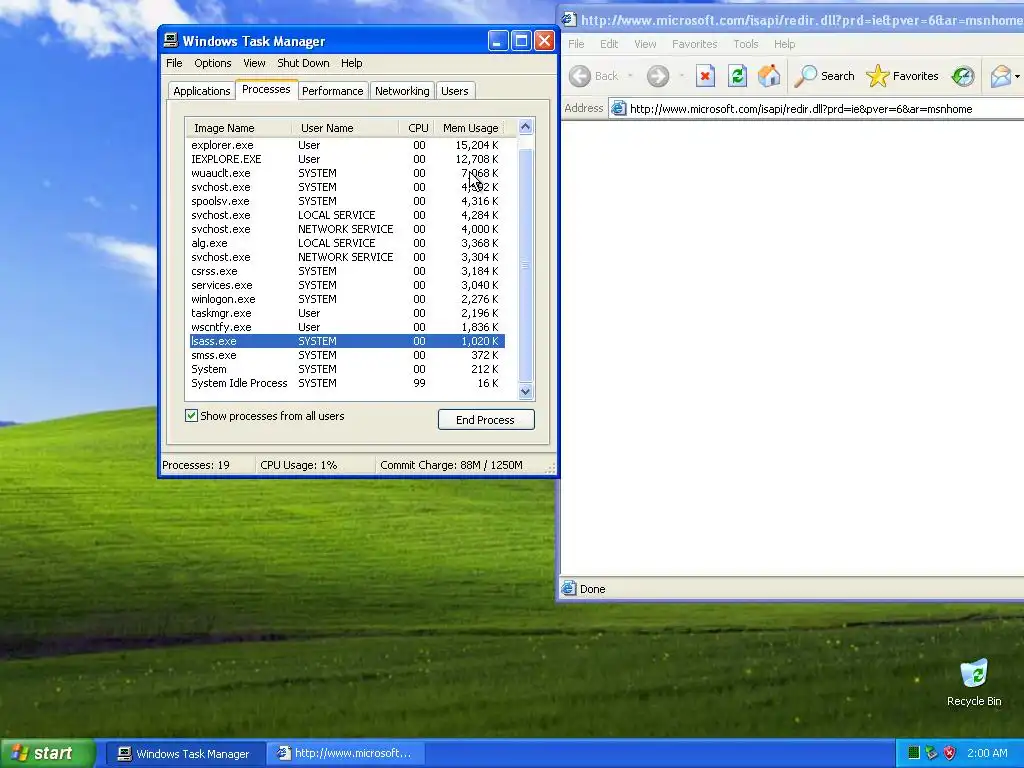Select the wuauclt.exe process row
Viewport: 1024px width, 768px height.
(347, 173)
